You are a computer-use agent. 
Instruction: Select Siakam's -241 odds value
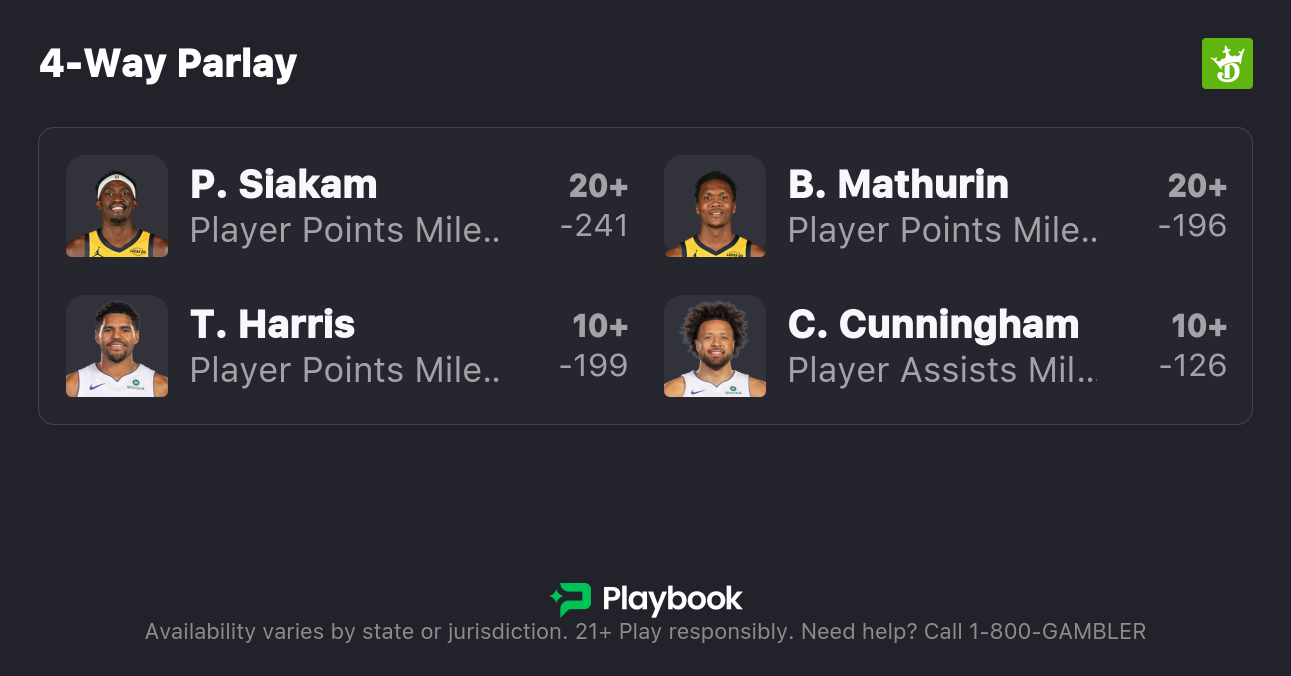point(594,226)
